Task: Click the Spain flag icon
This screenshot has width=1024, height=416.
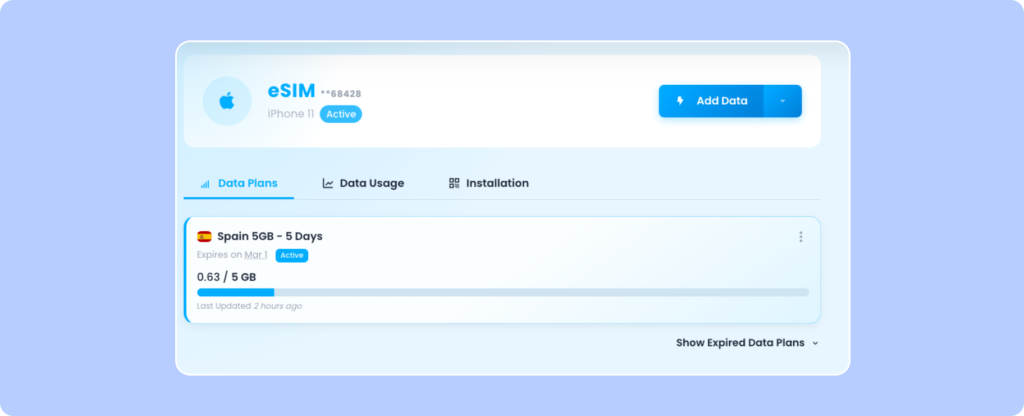Action: coord(204,237)
